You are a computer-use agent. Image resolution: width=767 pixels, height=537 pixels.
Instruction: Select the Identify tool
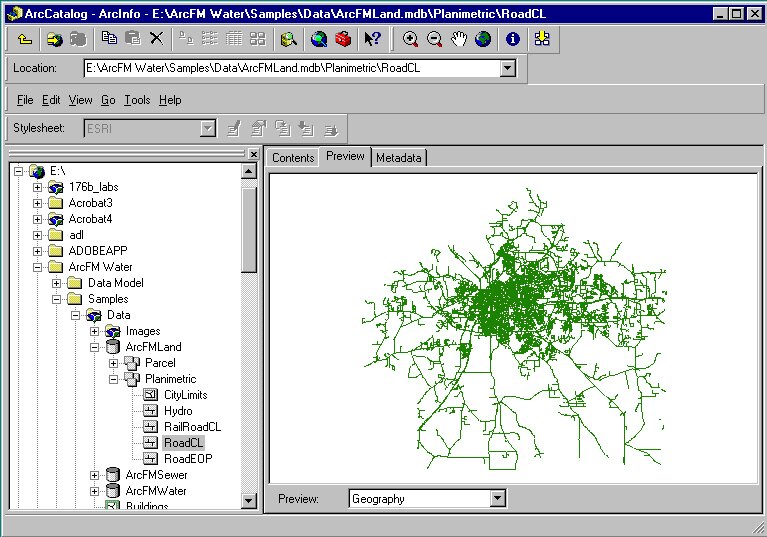(513, 39)
